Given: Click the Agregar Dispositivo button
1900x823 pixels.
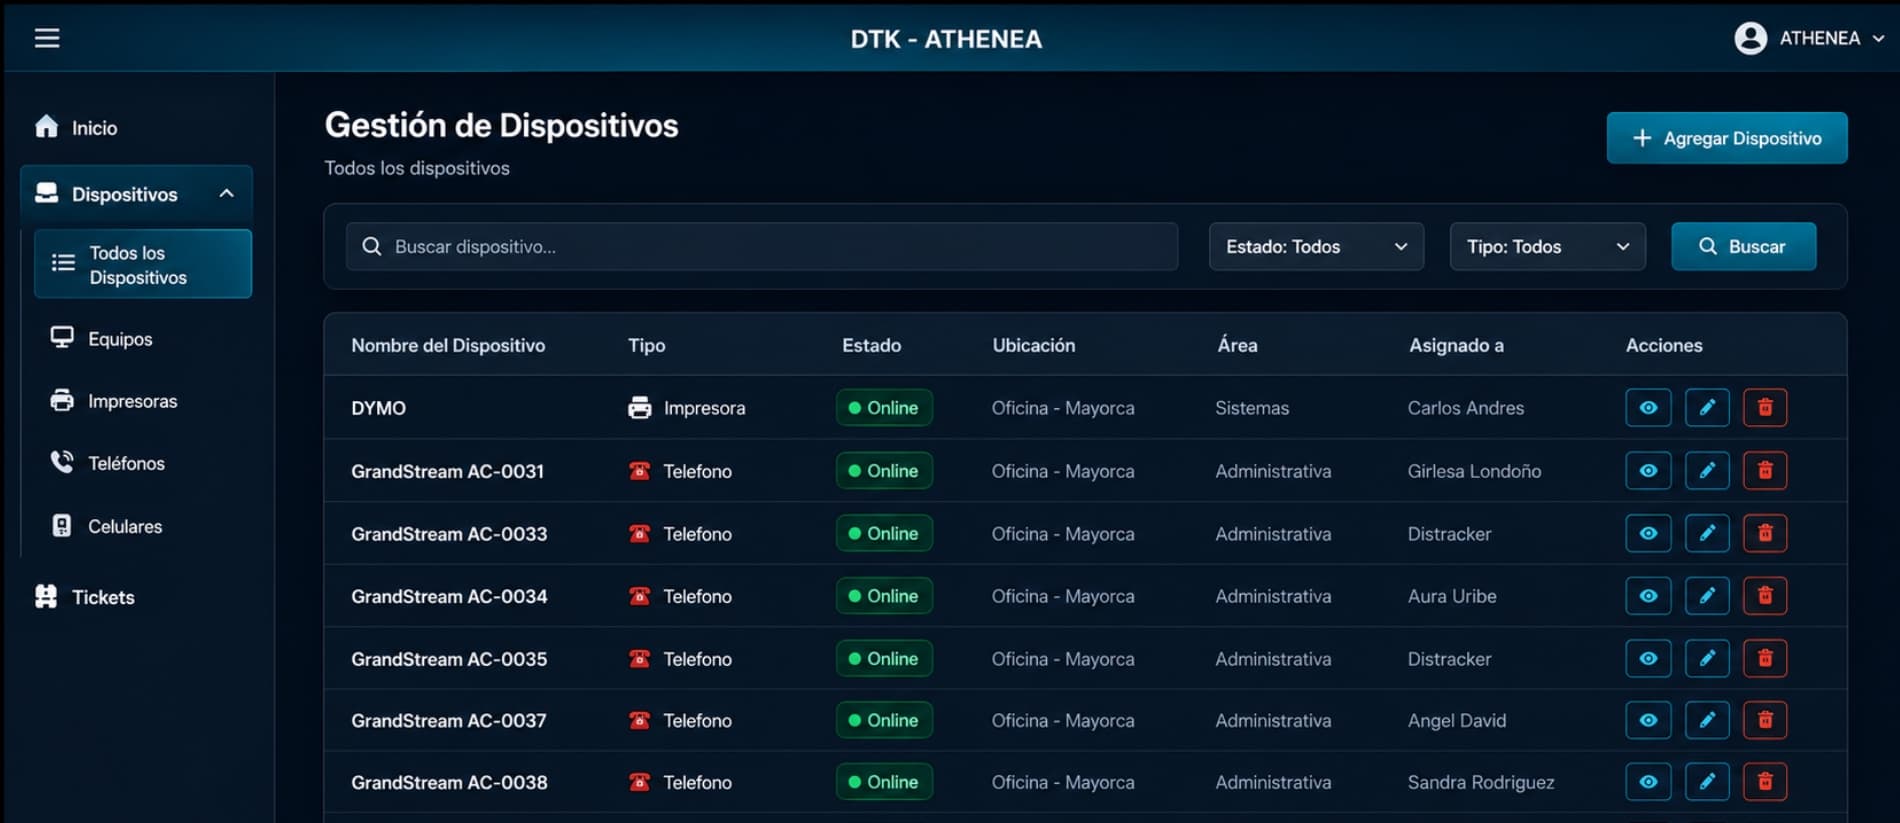Looking at the screenshot, I should click(1727, 138).
